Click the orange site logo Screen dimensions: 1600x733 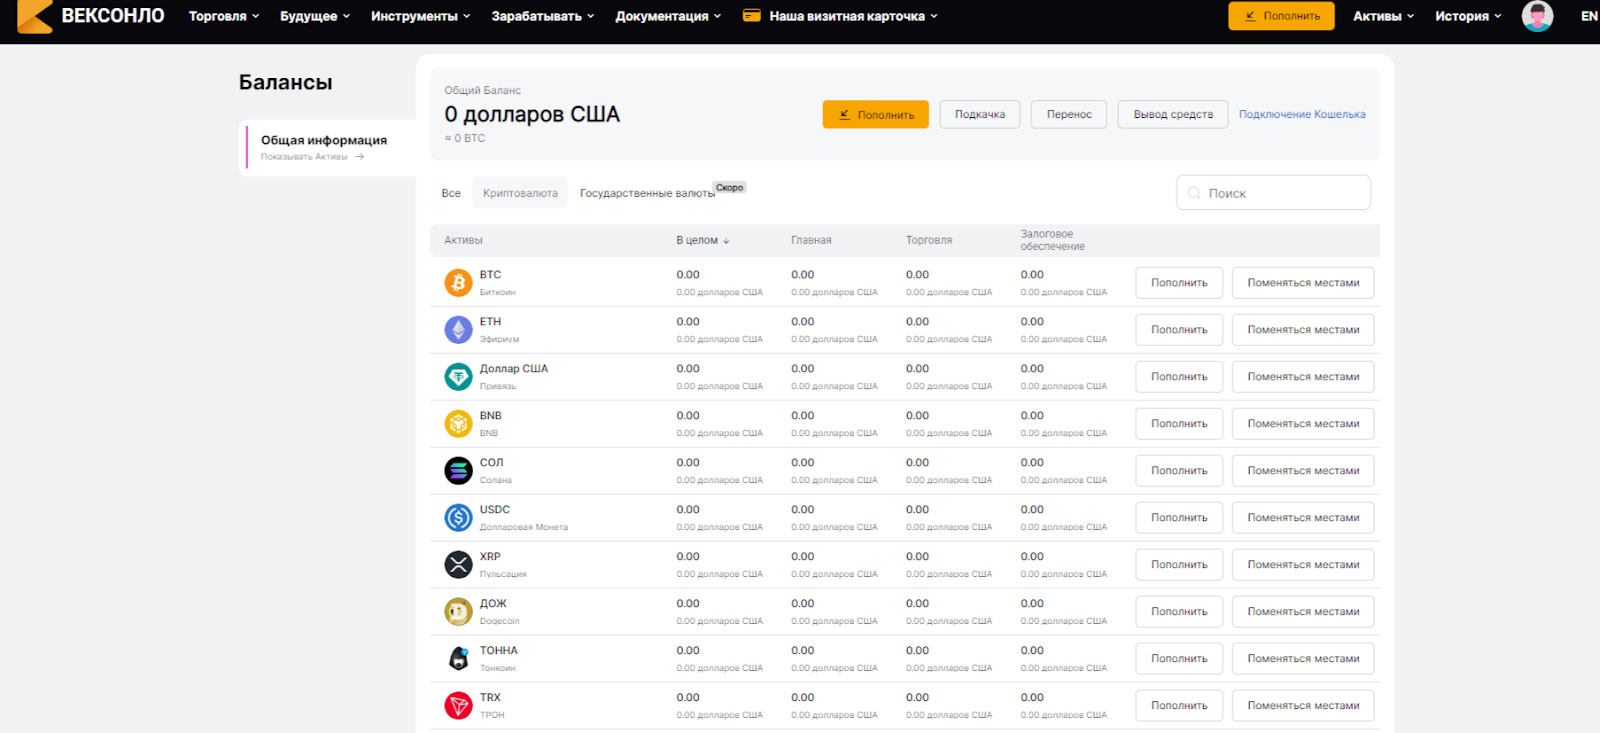pyautogui.click(x=35, y=16)
